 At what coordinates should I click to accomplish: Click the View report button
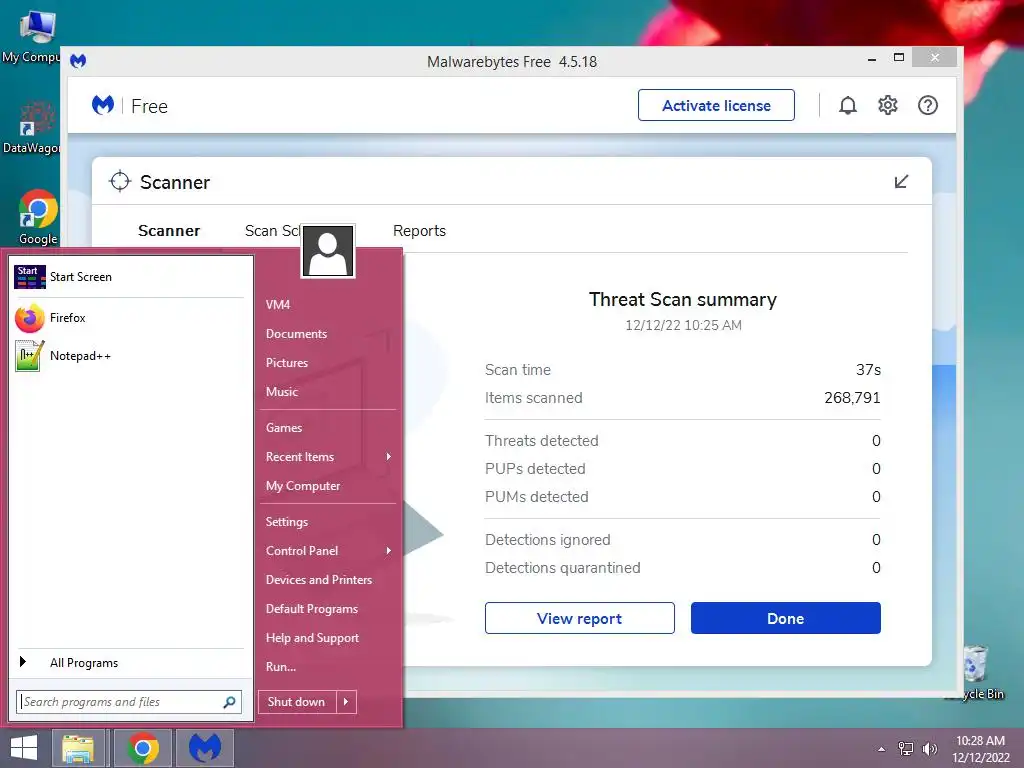pyautogui.click(x=579, y=618)
